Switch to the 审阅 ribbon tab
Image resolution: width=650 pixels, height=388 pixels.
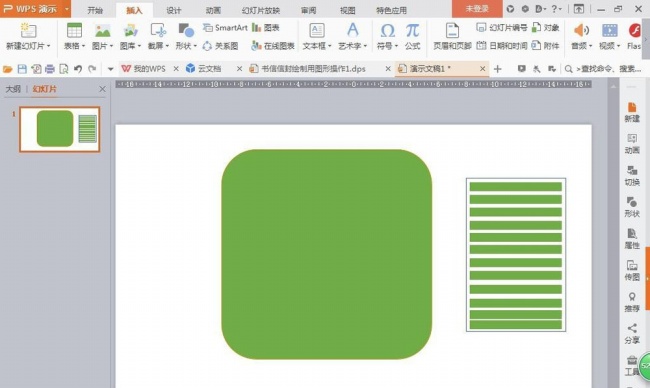pos(308,10)
